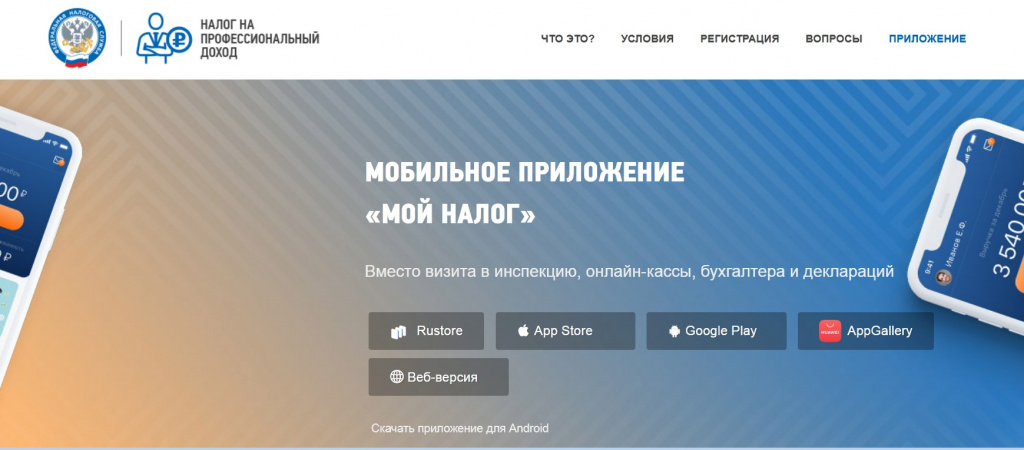Click the globe icon for the web version
Image resolution: width=1024 pixels, height=450 pixels.
(x=397, y=377)
